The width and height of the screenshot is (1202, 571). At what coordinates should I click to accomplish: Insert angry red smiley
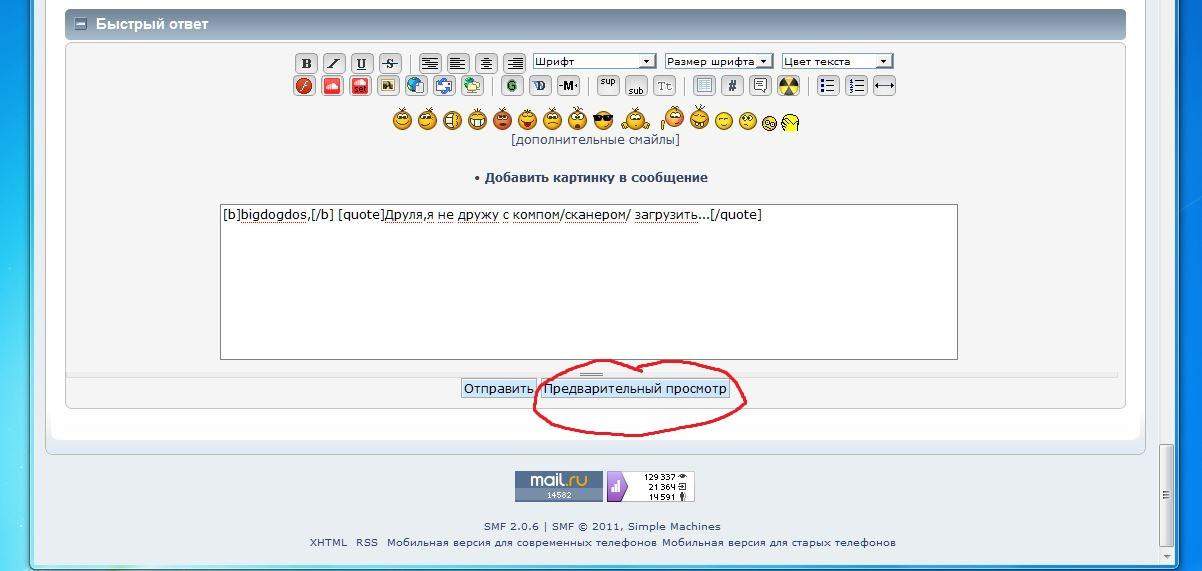point(502,120)
